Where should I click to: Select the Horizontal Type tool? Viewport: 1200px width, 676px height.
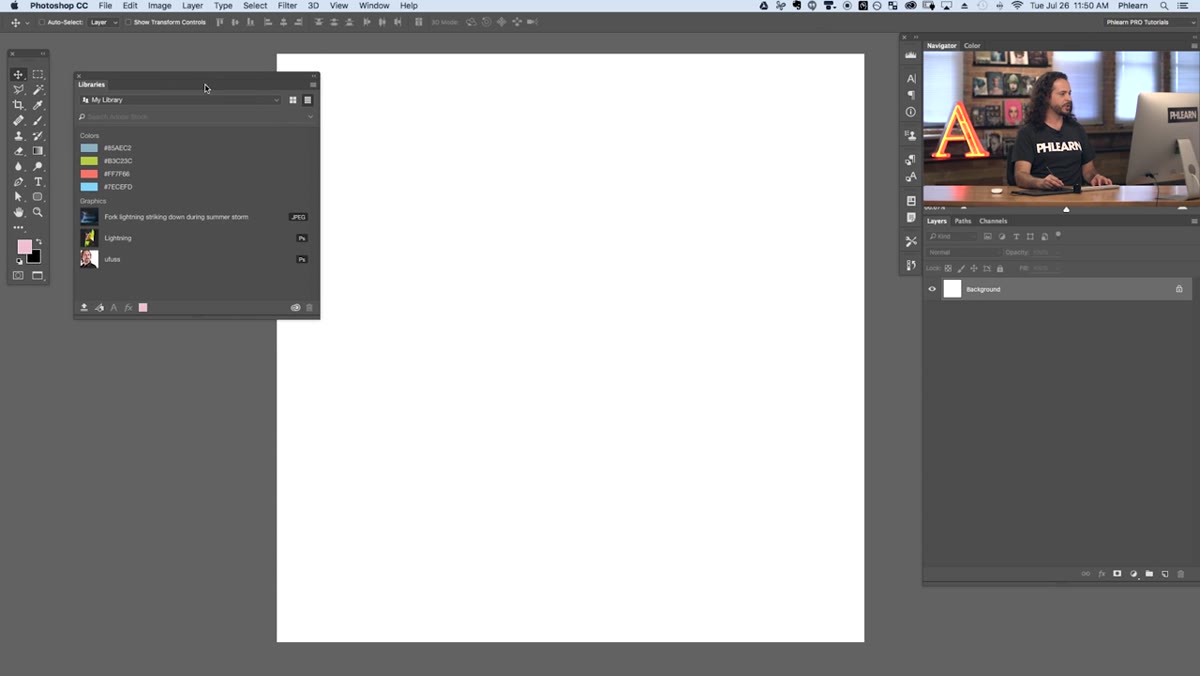(38, 182)
